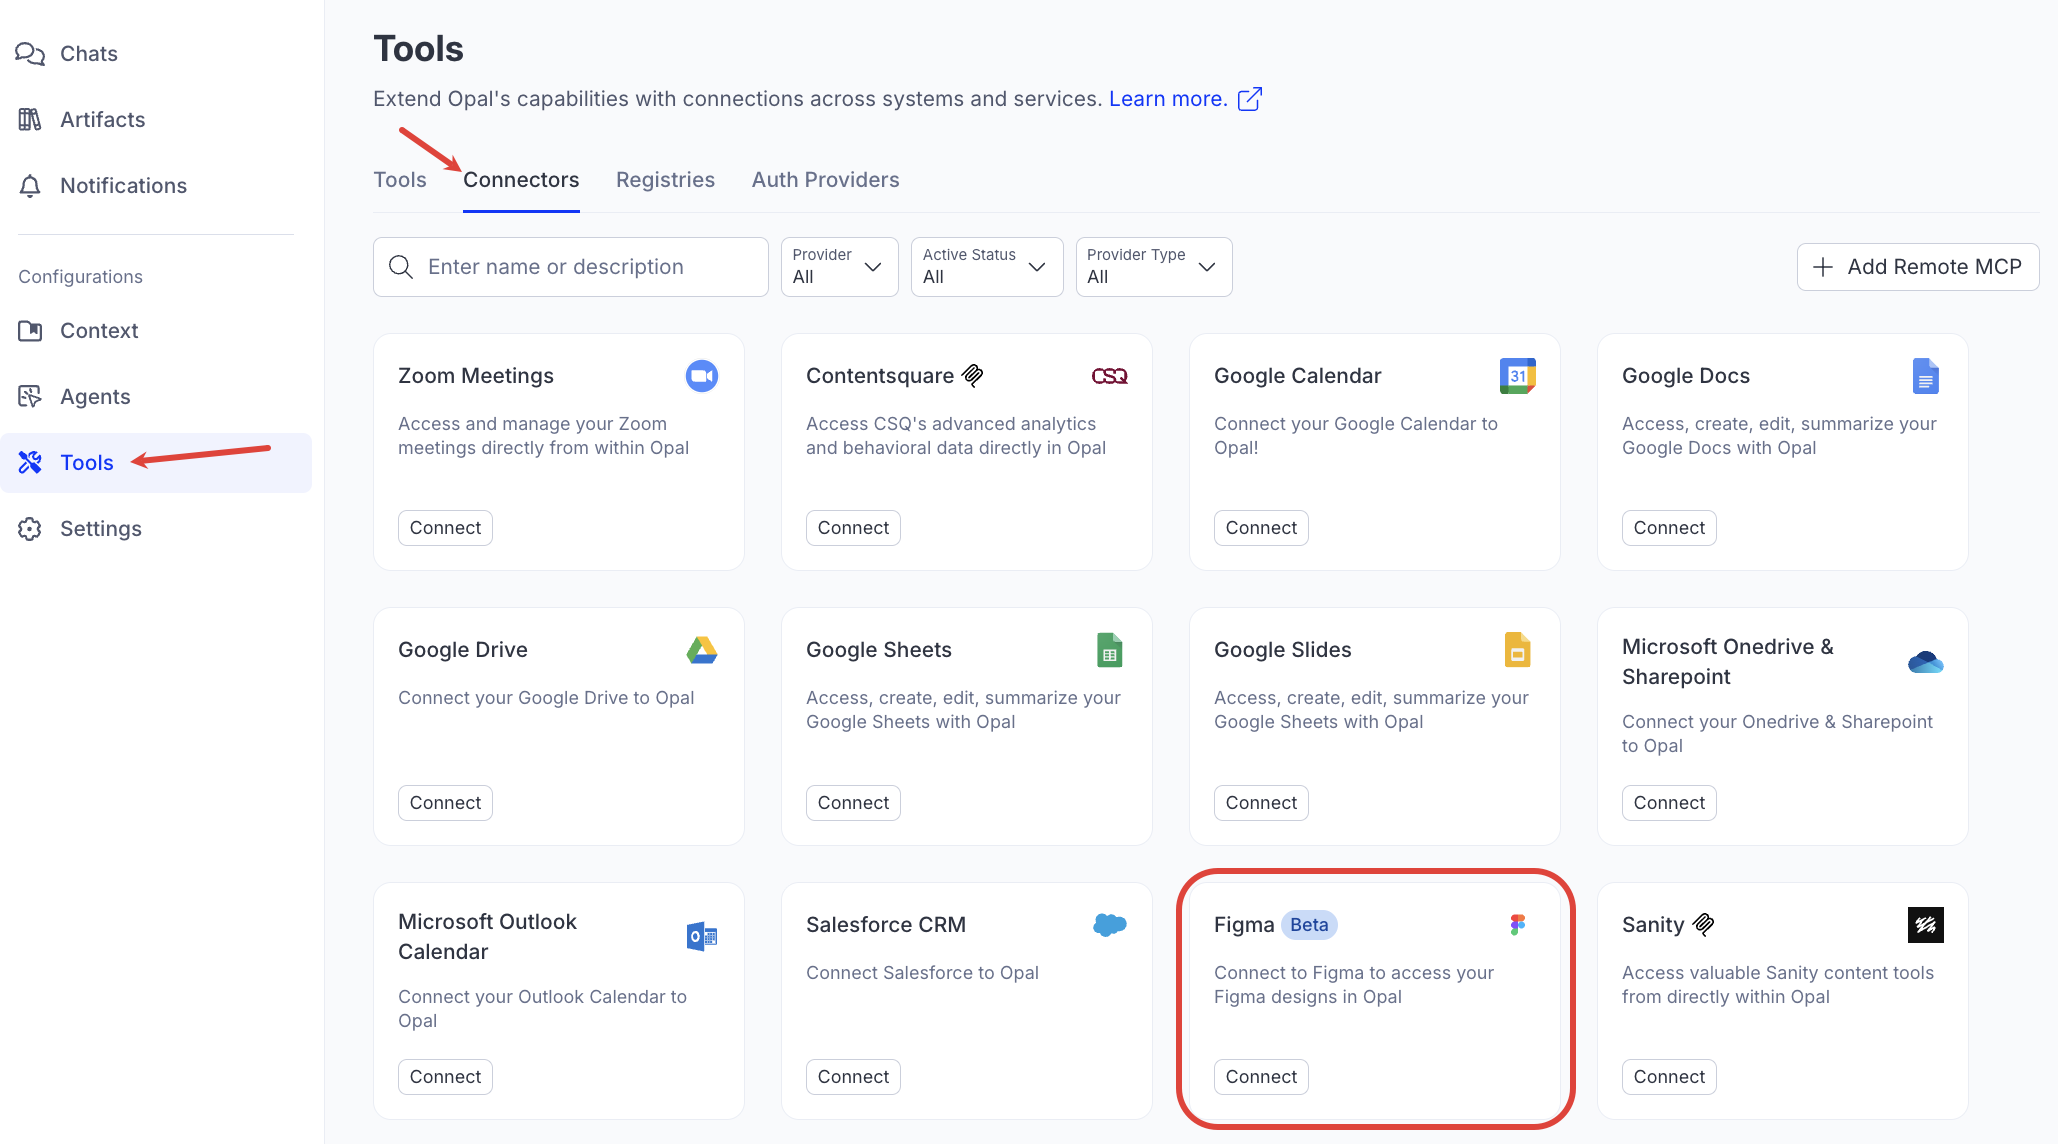
Task: Click the Configurations section label
Action: [80, 277]
